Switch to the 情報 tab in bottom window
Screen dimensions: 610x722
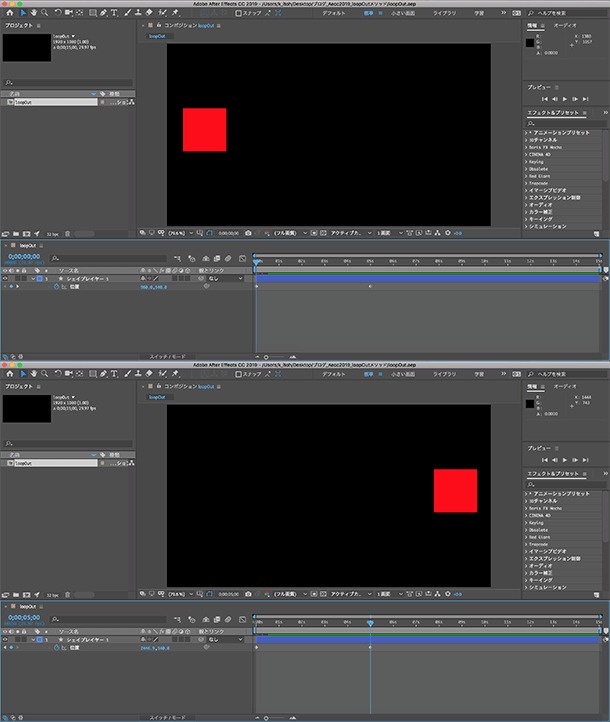point(532,386)
